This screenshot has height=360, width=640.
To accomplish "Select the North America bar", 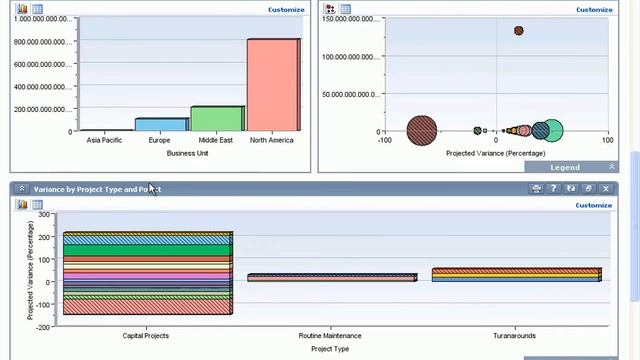I will 273,85.
